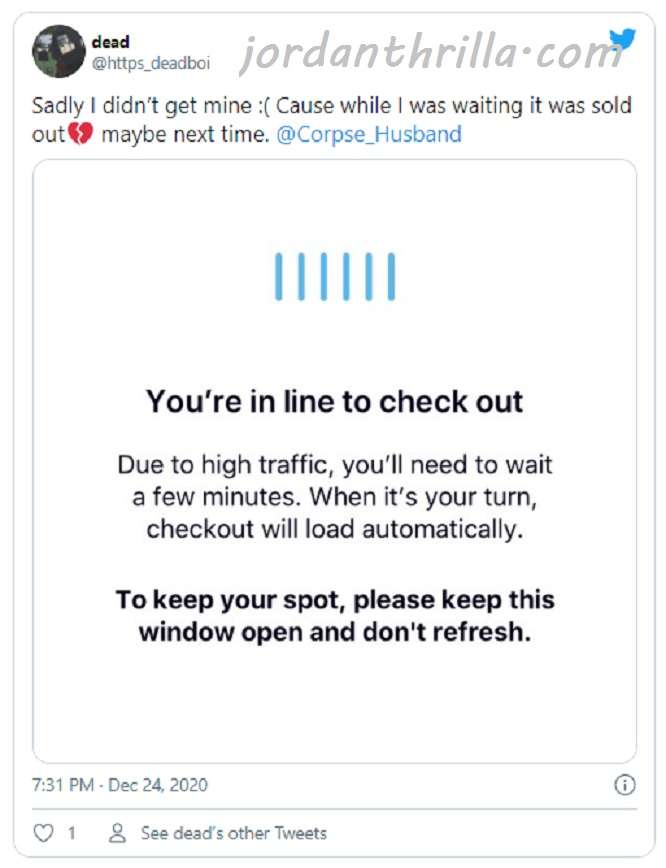The height and width of the screenshot is (868, 666).
Task: Open the @Corpse_Husband mention link
Action: coord(369,135)
